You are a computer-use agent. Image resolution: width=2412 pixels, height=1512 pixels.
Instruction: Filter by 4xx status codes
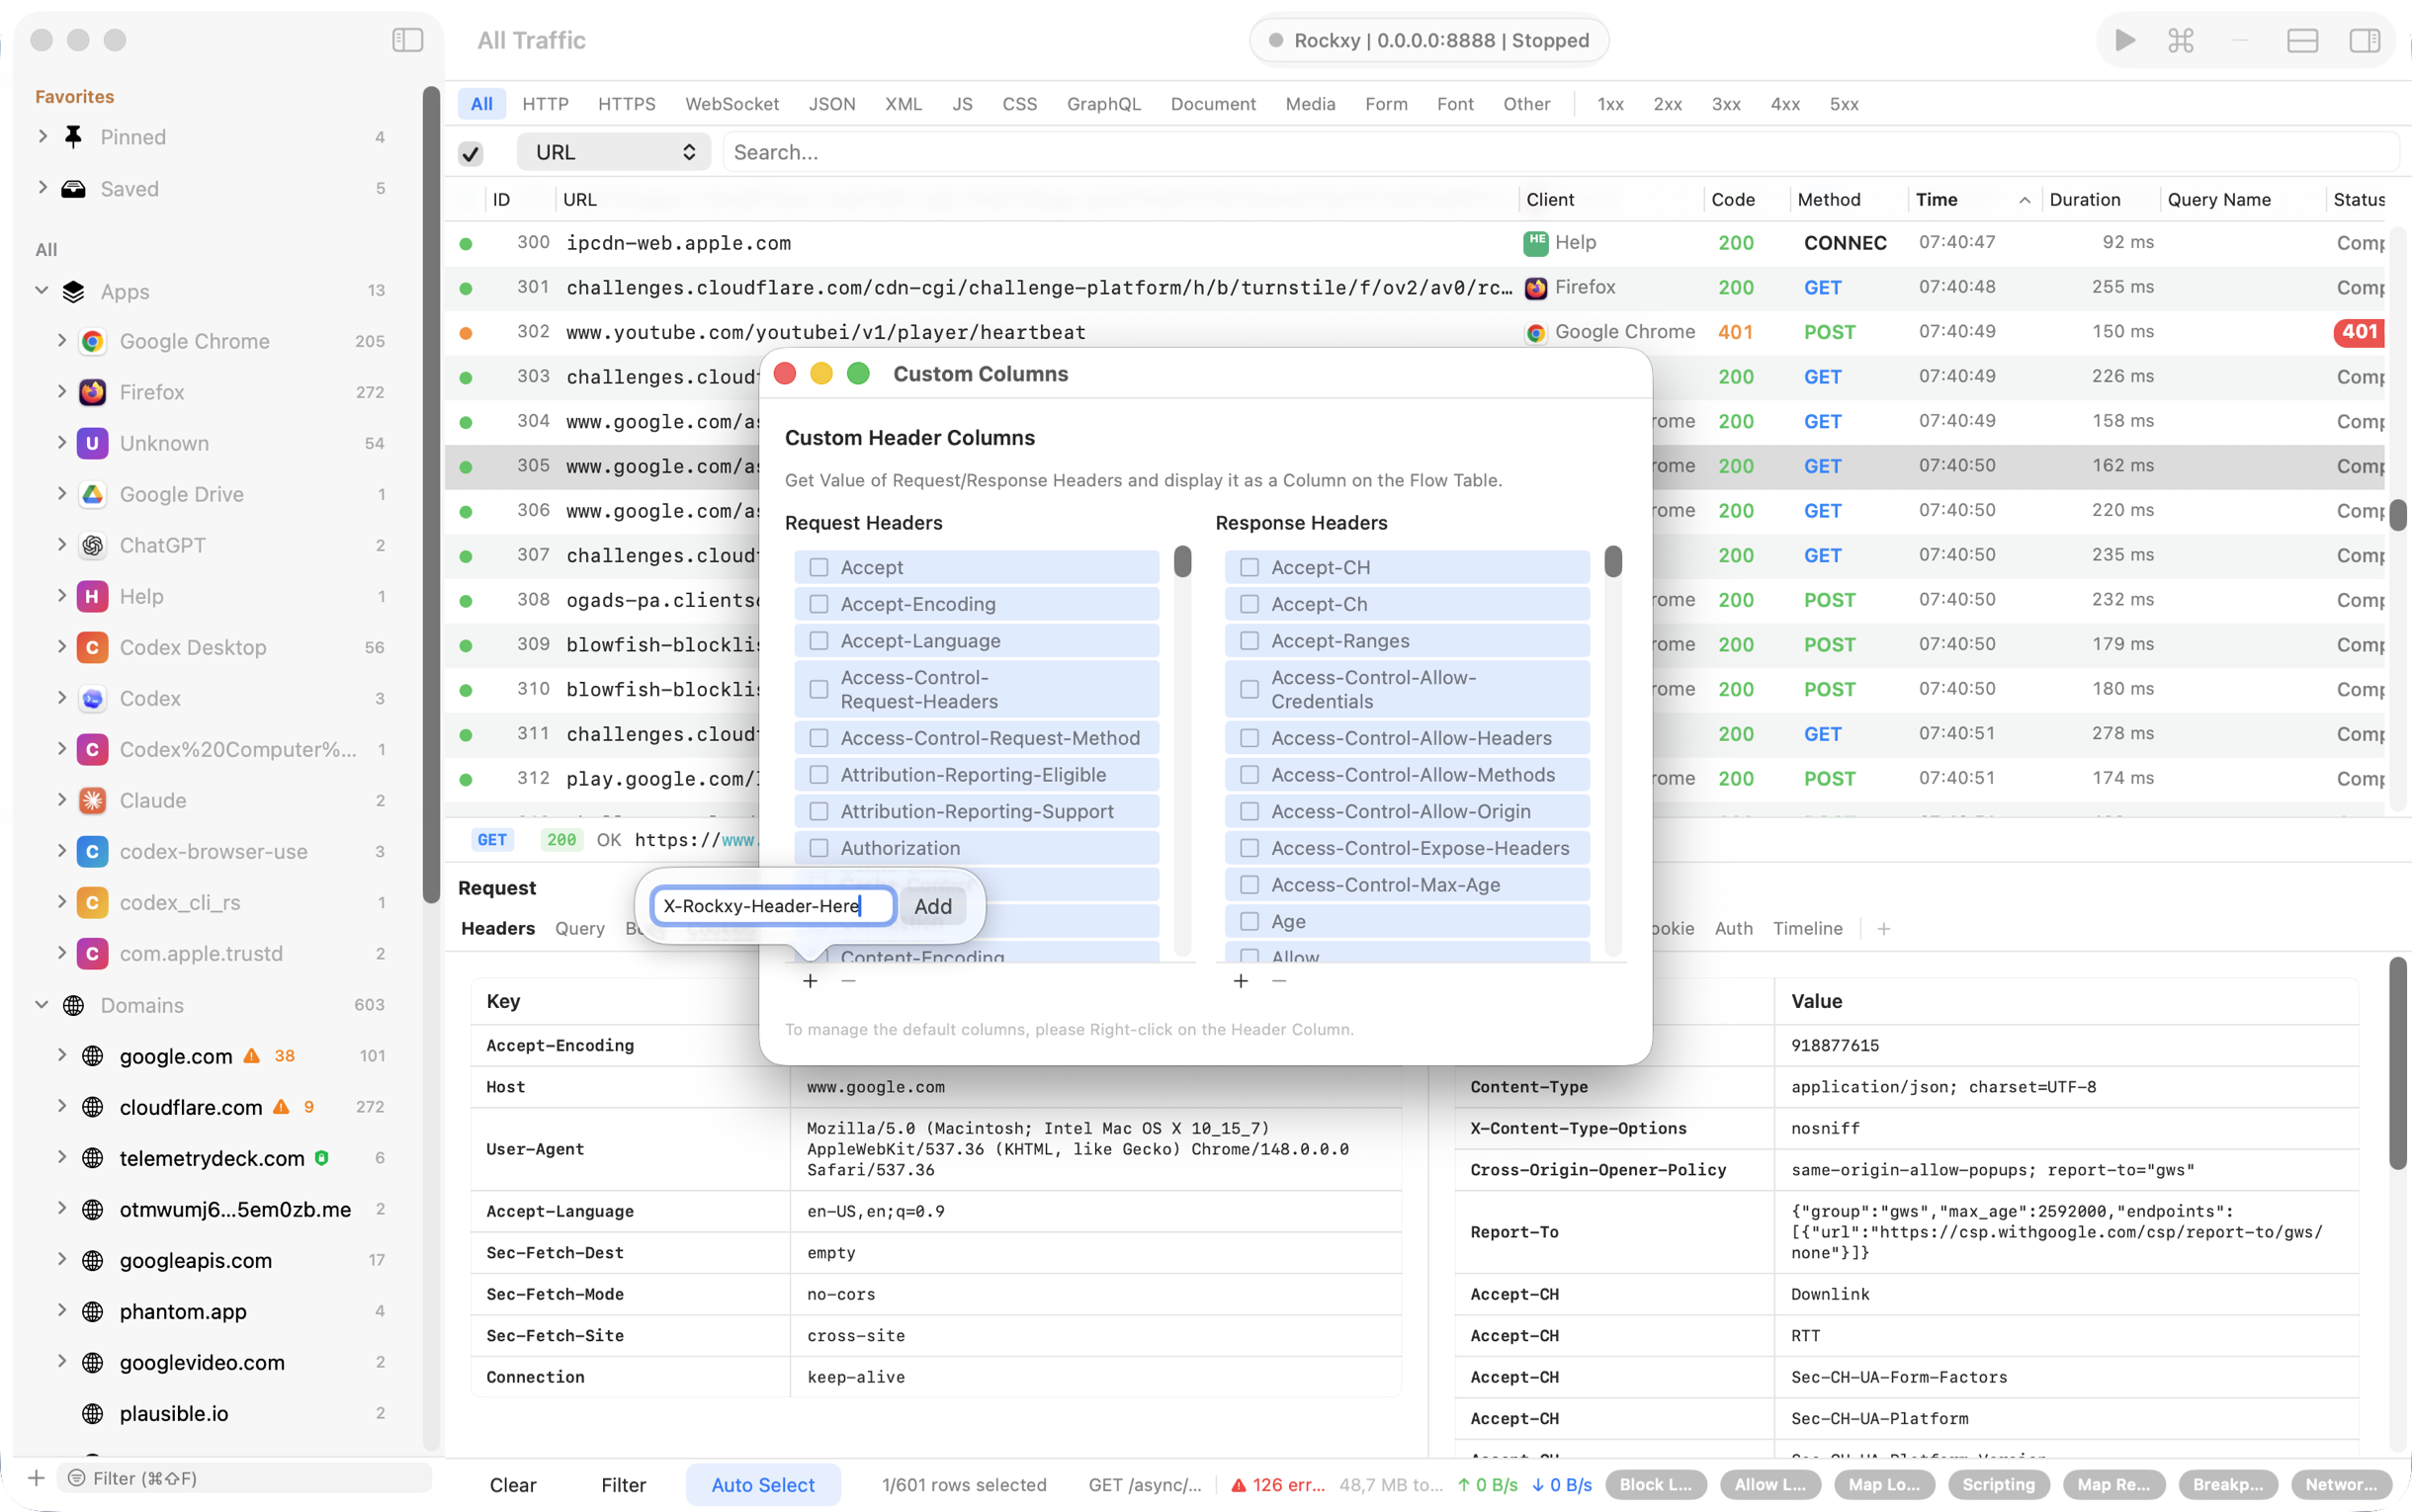[x=1786, y=104]
